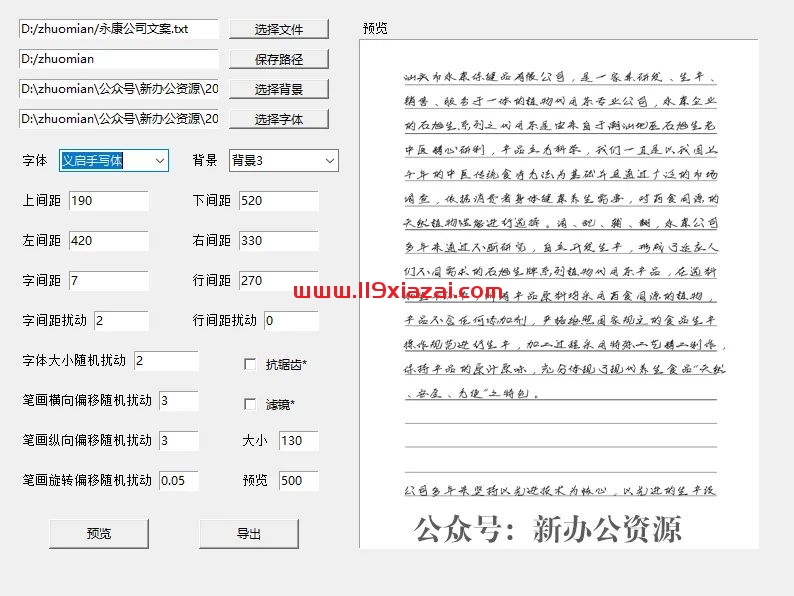The height and width of the screenshot is (596, 794).
Task: Edit the 笔画旋转偏移随机扰动 field 0.05
Action: (x=179, y=481)
